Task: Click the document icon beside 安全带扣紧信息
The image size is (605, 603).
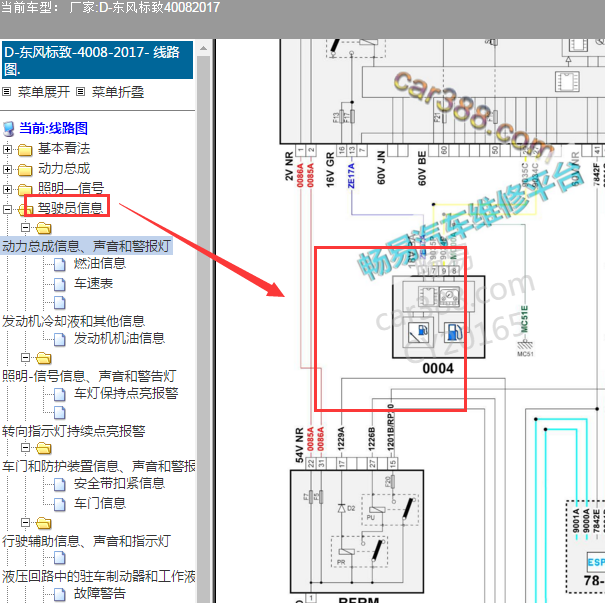Action: click(x=59, y=485)
